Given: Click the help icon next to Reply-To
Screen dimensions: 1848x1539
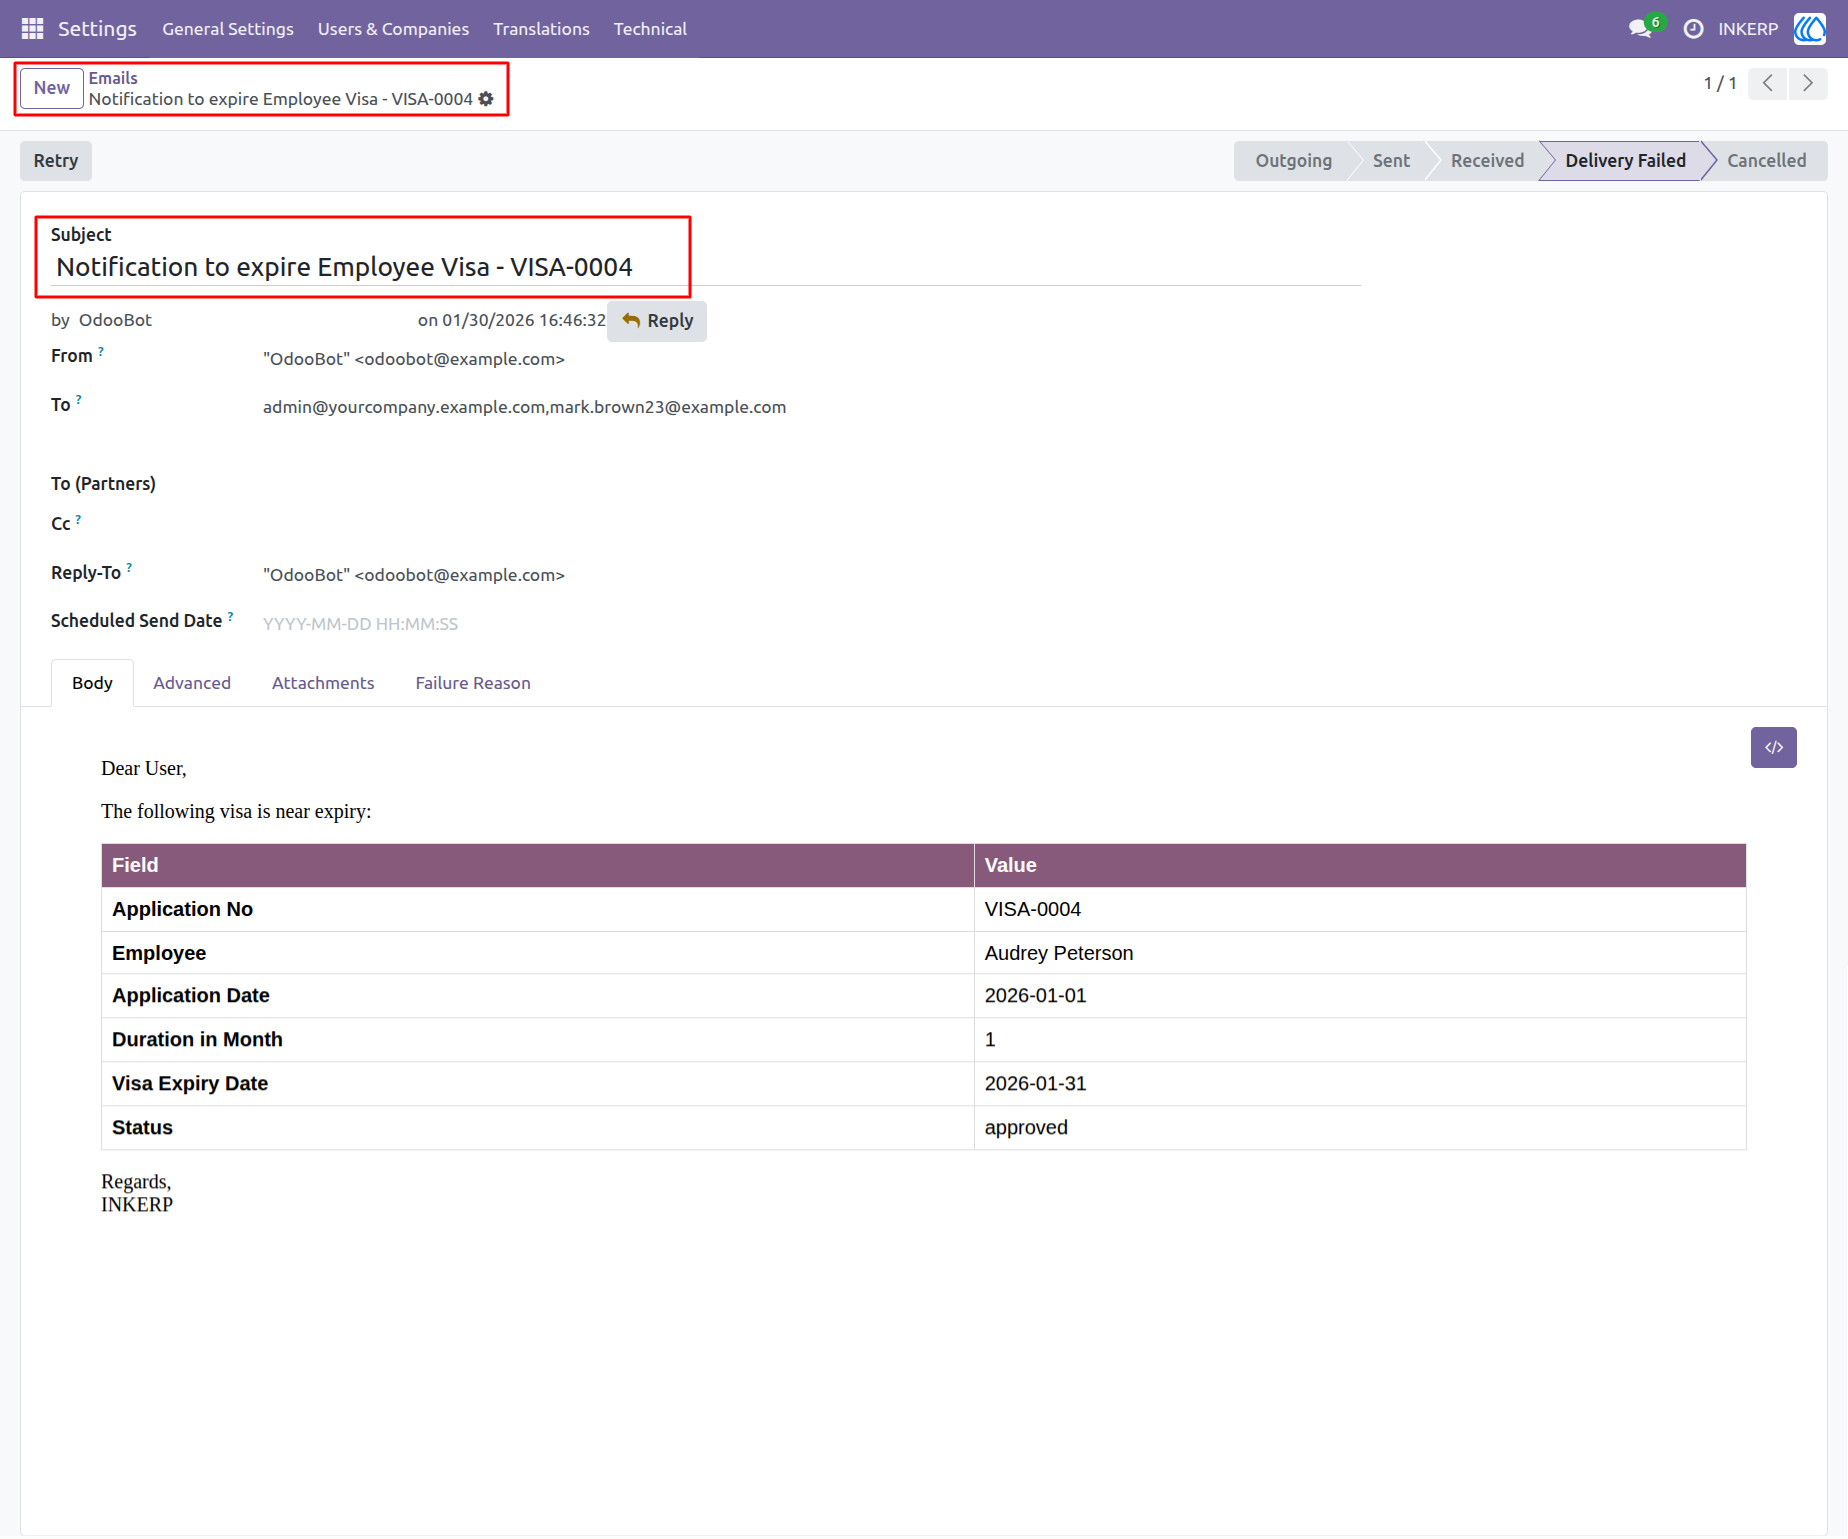Looking at the screenshot, I should click(129, 567).
